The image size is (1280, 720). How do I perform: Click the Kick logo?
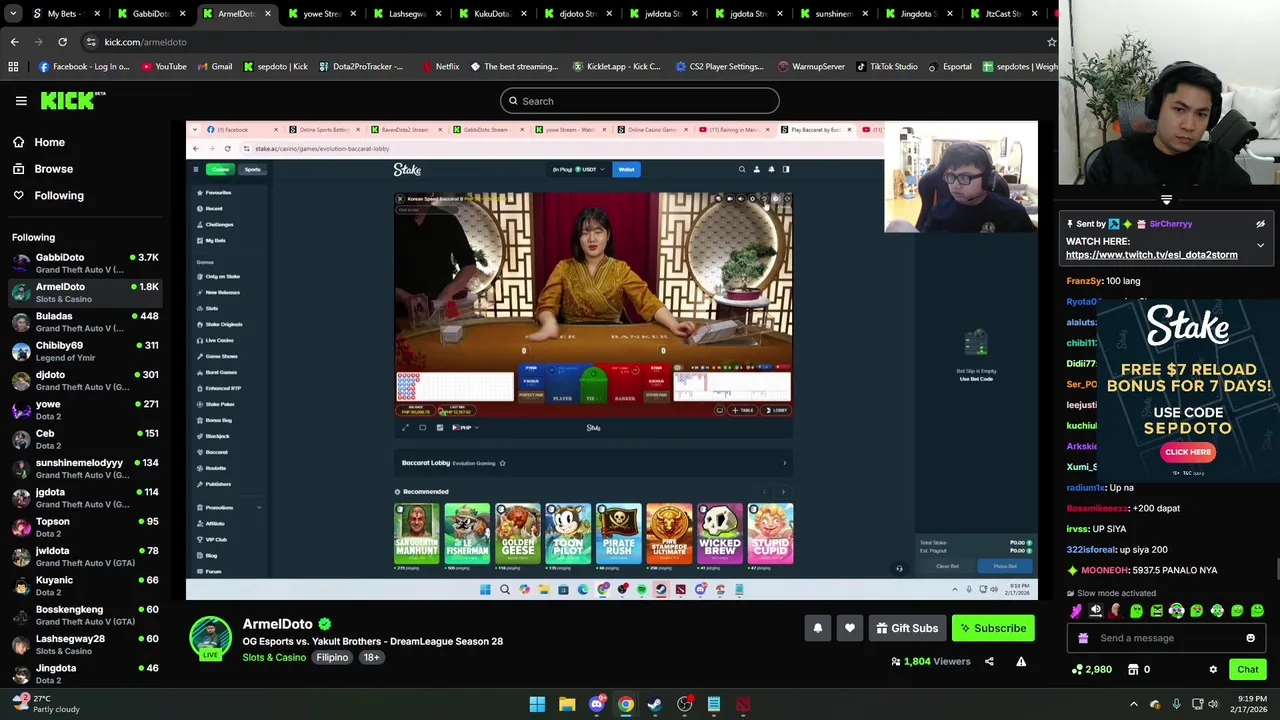coord(73,100)
